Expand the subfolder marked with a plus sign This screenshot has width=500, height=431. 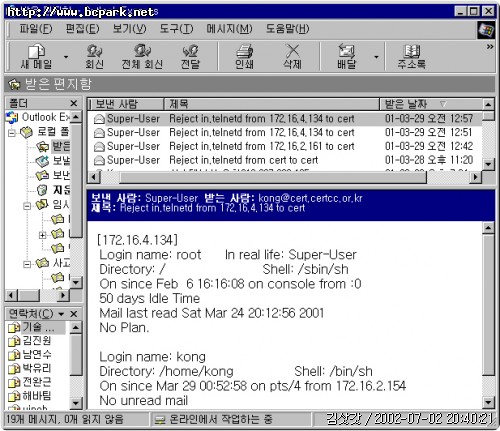42,235
